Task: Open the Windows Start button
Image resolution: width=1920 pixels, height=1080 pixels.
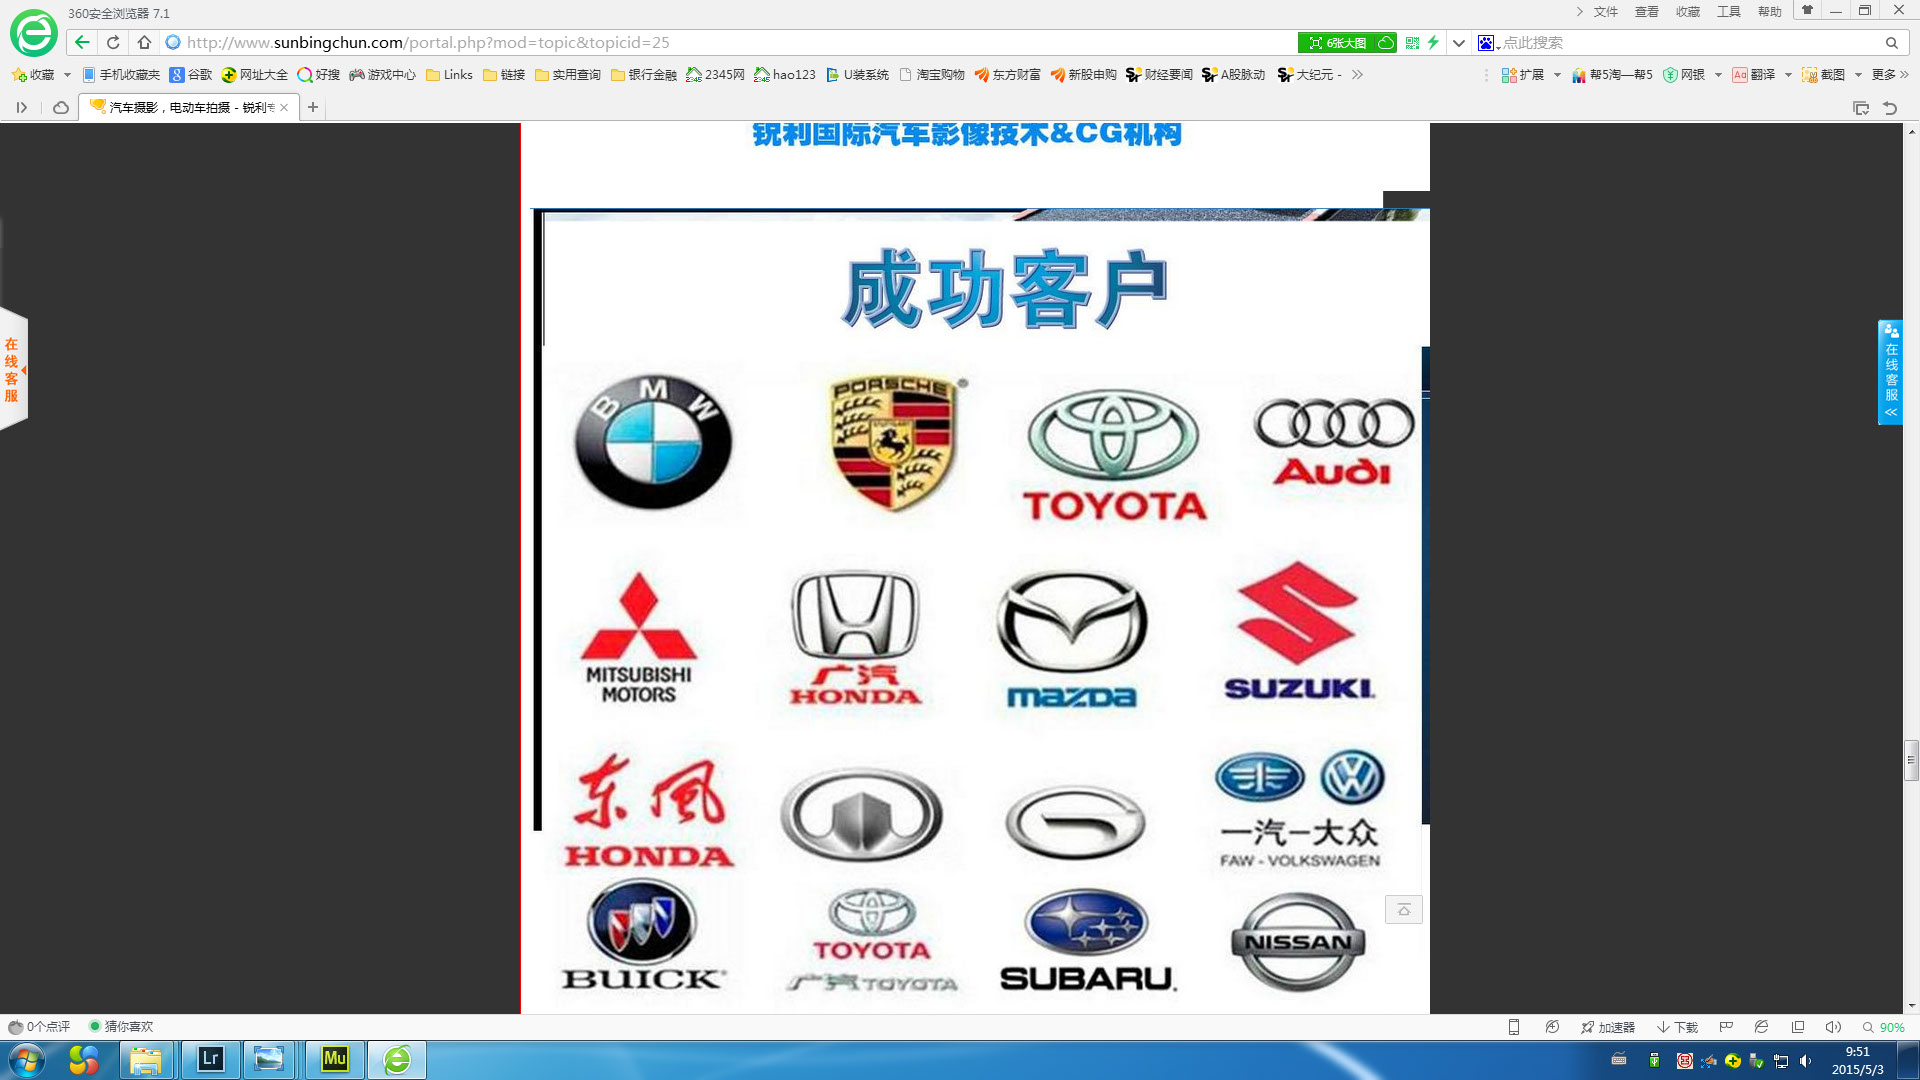Action: 26,1060
